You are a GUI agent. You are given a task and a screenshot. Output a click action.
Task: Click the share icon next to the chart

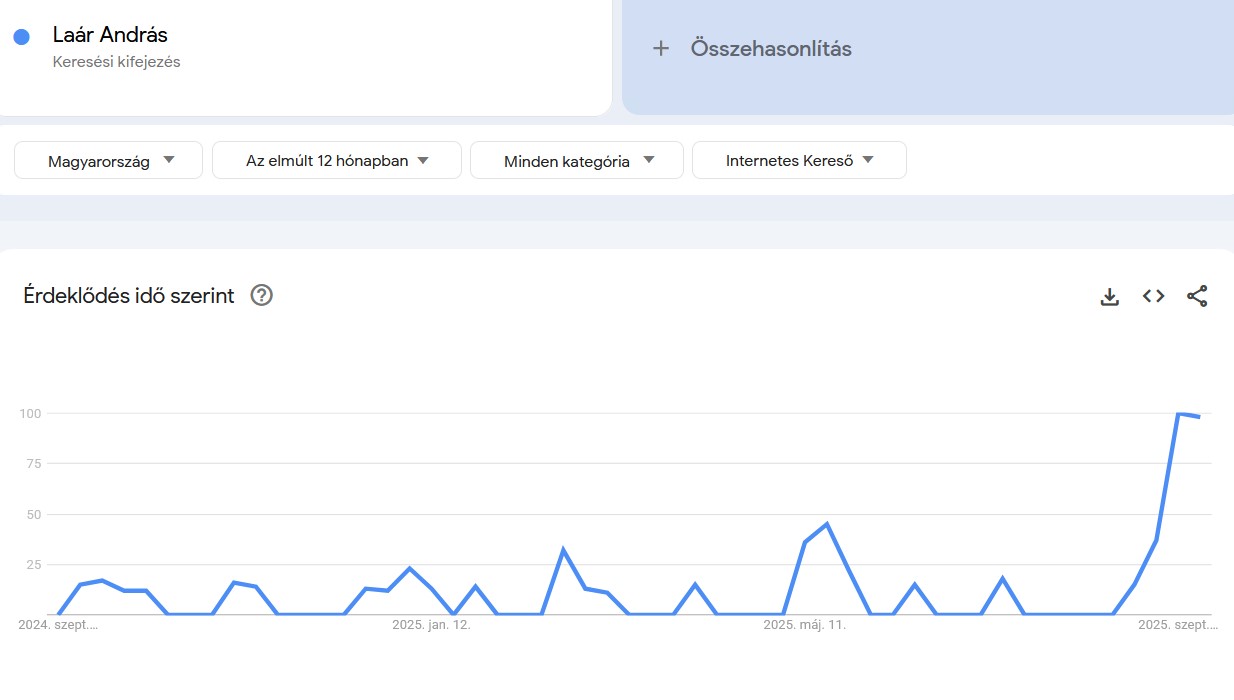coord(1197,296)
